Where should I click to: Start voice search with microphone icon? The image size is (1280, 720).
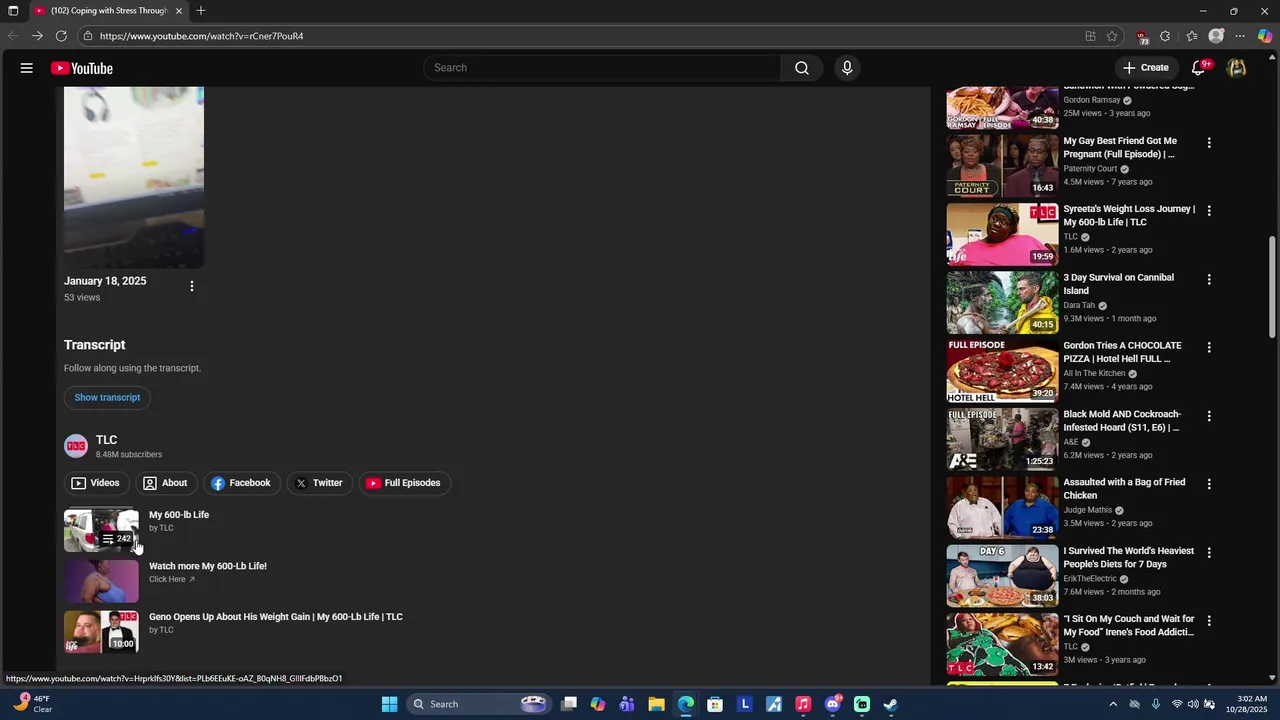click(x=847, y=68)
